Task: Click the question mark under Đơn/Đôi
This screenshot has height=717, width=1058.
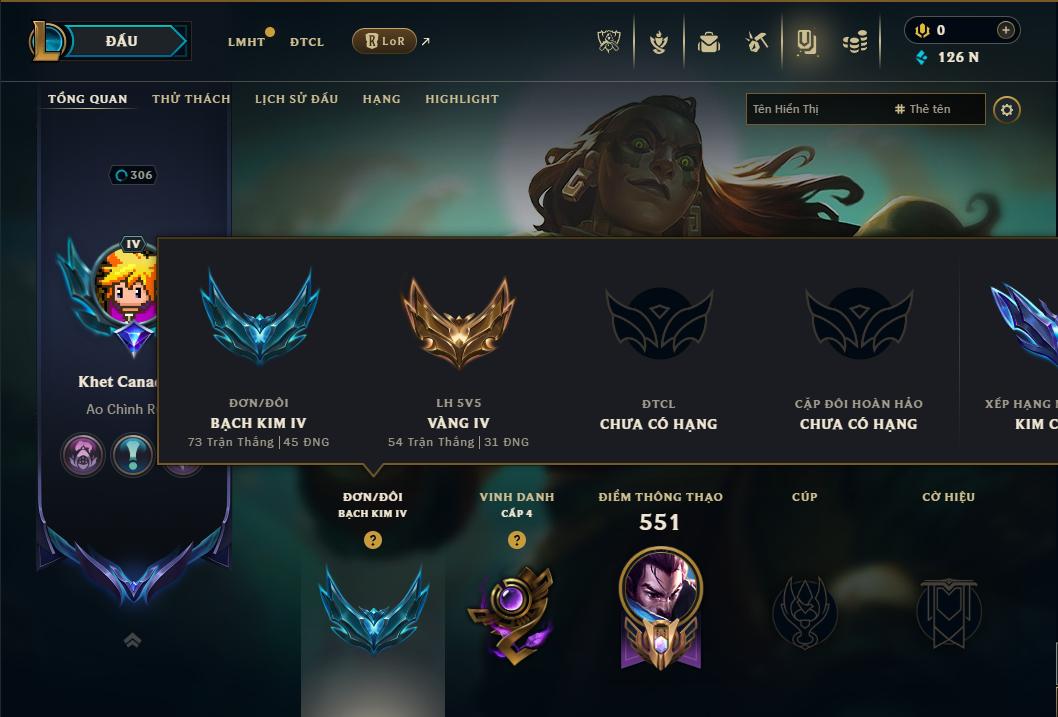Action: [x=372, y=540]
